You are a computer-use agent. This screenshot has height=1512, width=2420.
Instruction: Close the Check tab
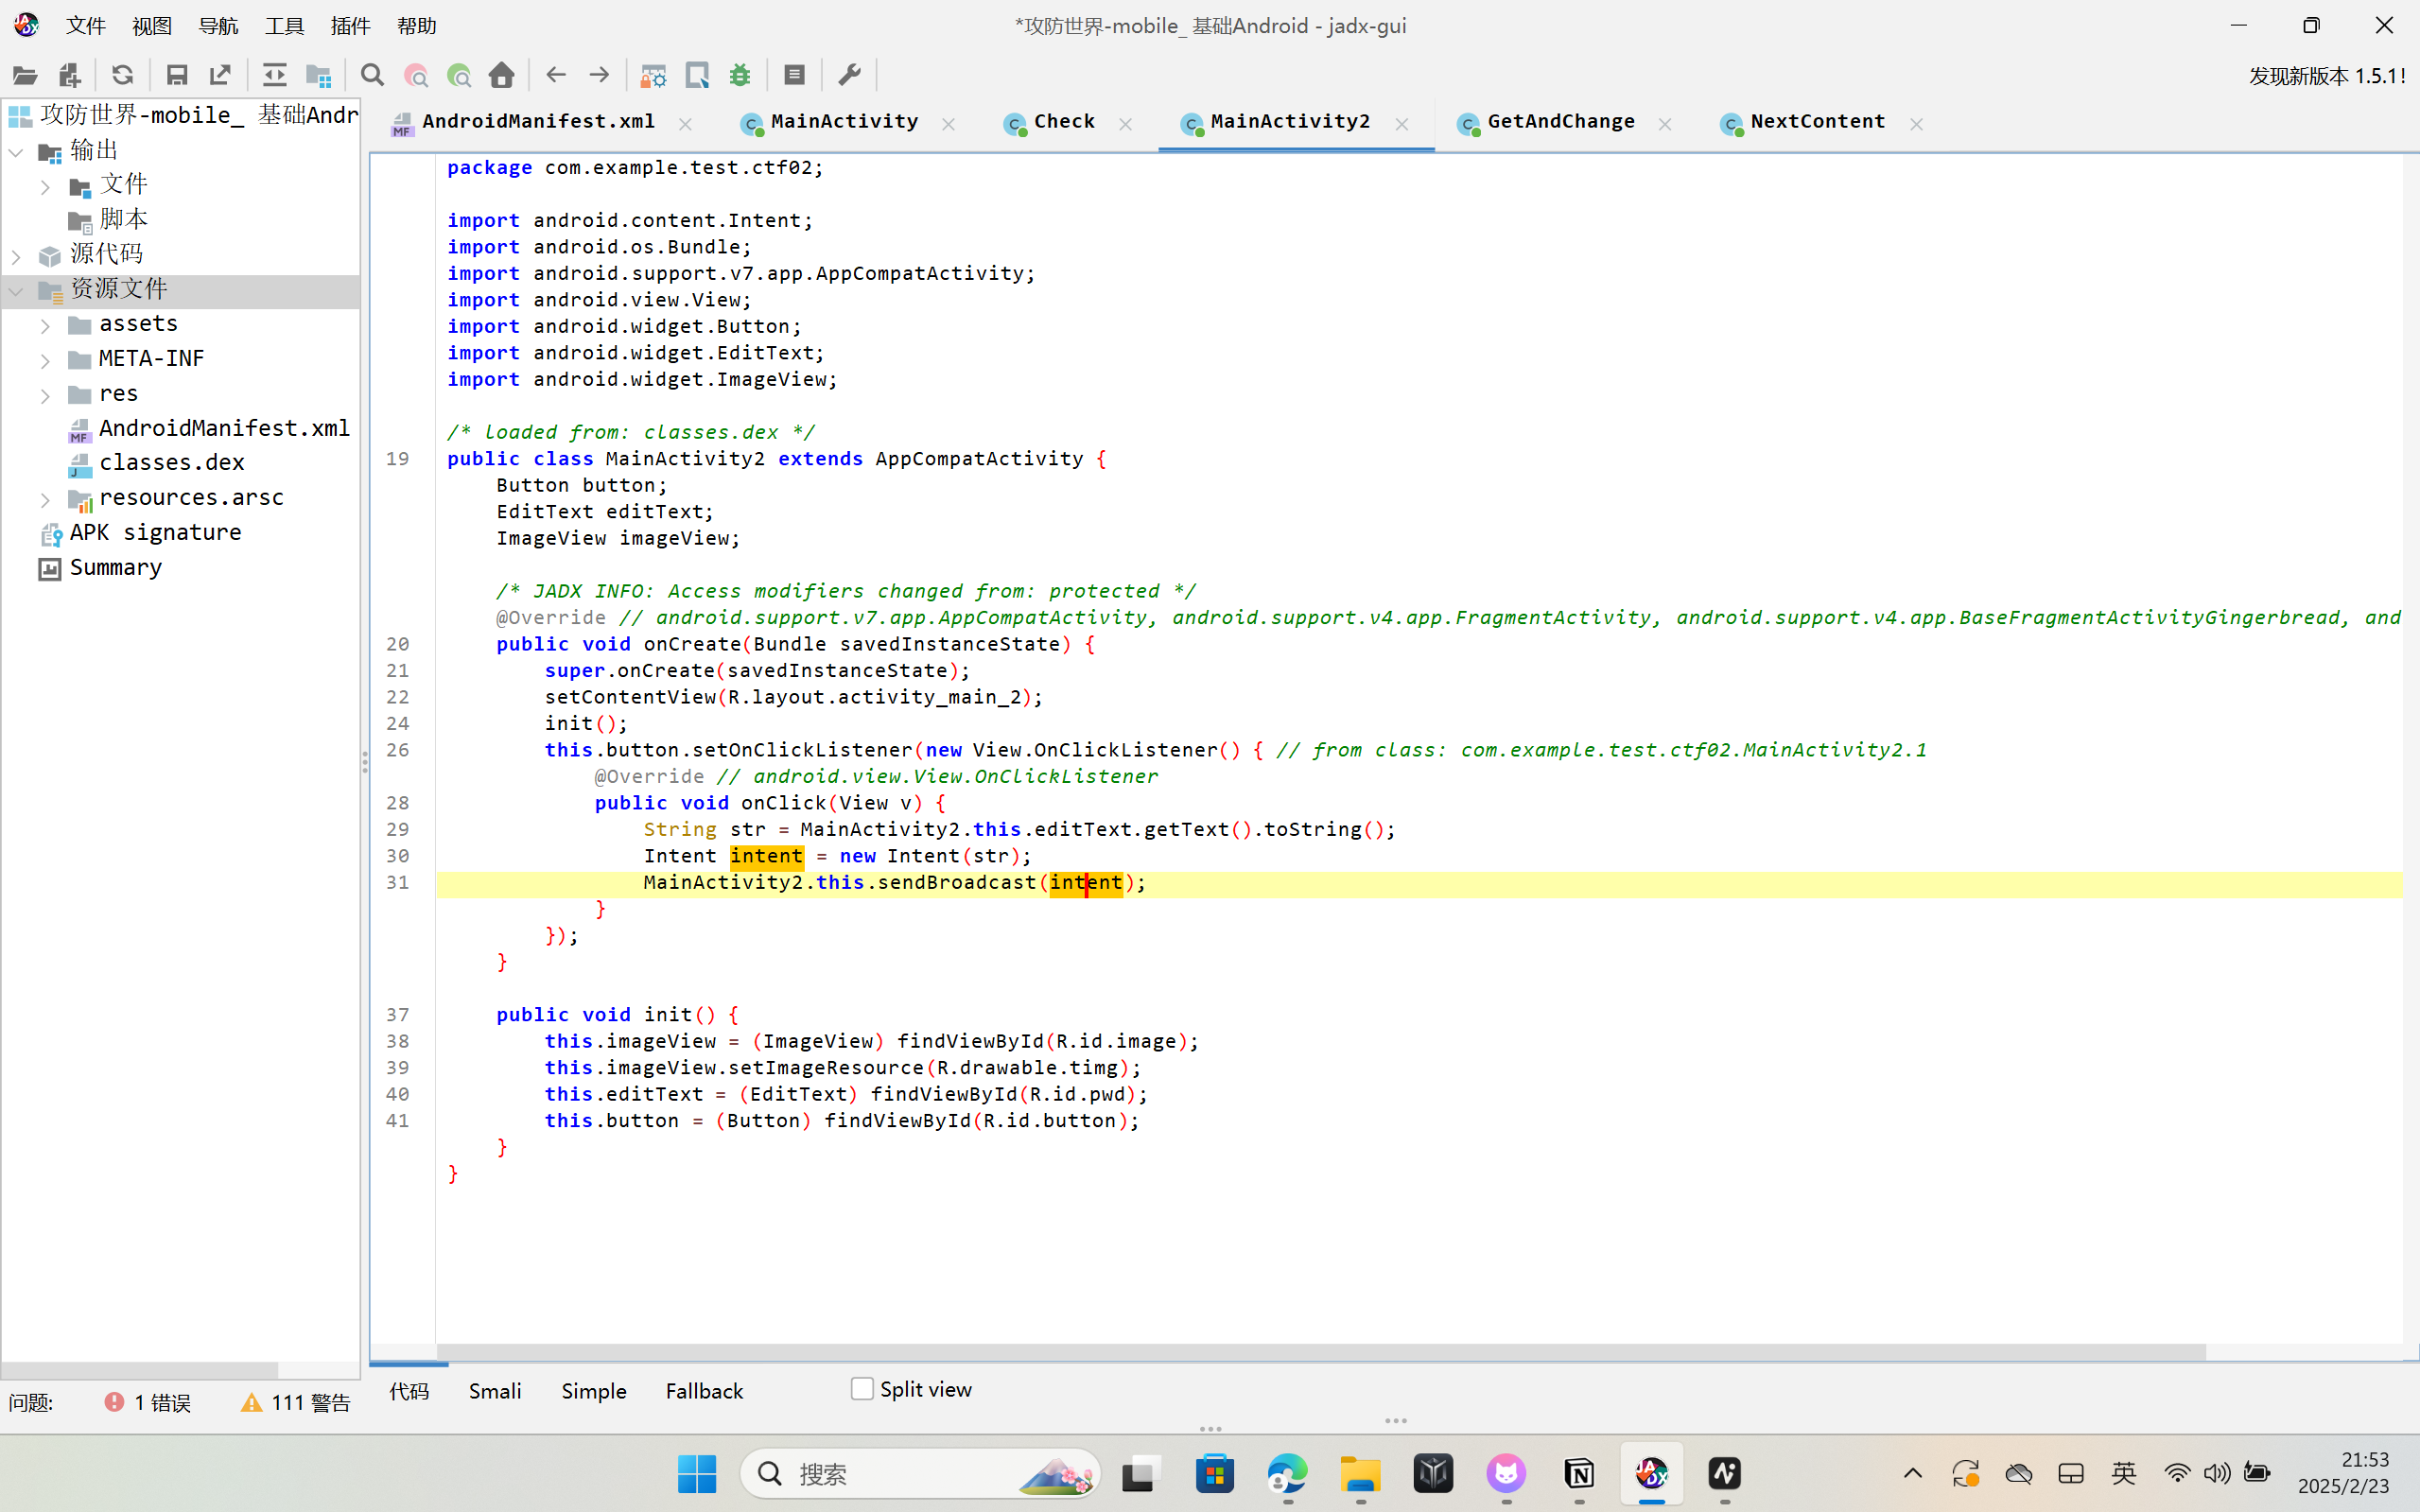coord(1126,124)
